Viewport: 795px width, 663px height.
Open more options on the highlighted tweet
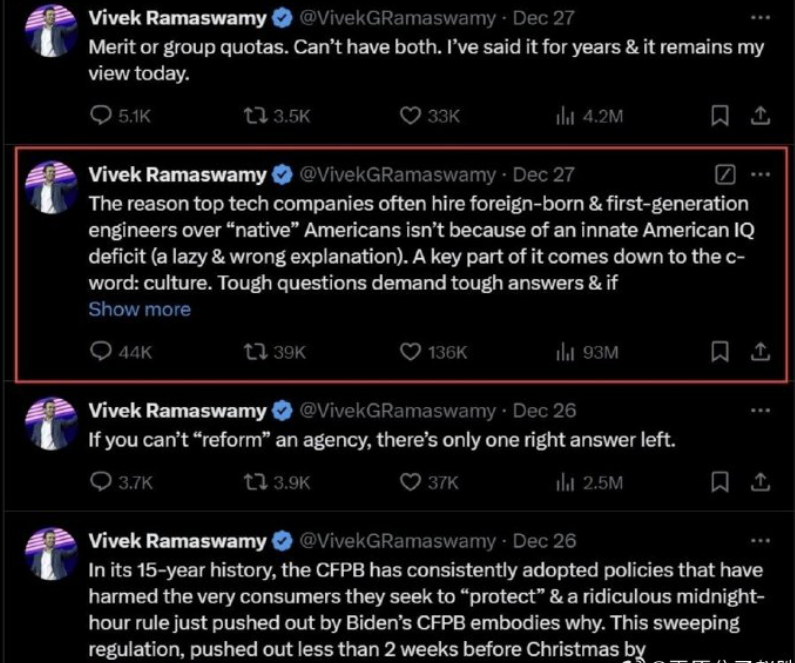760,175
